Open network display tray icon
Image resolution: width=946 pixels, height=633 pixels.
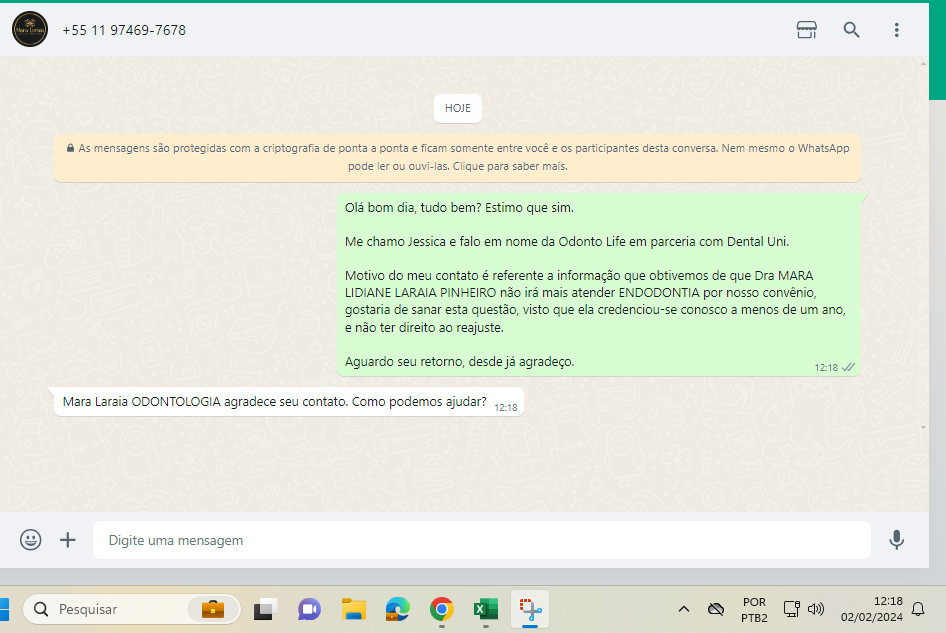791,609
